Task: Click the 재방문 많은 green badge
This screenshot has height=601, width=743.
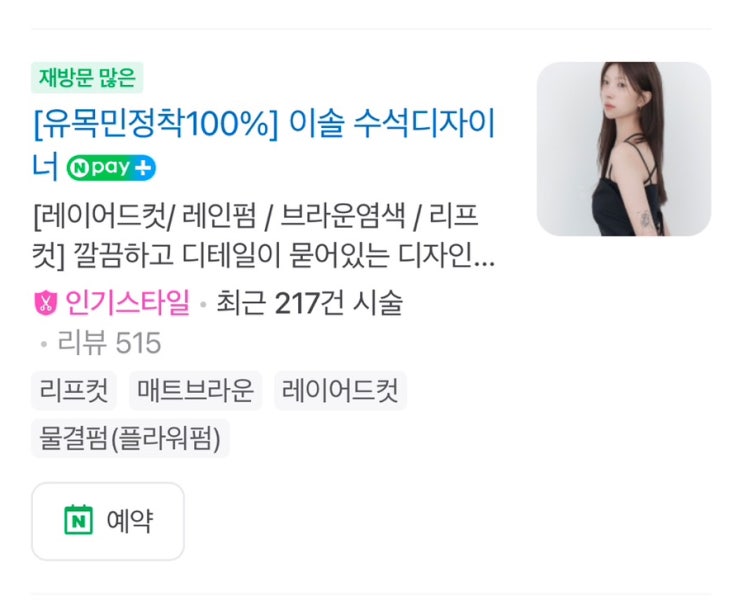Action: [x=87, y=77]
